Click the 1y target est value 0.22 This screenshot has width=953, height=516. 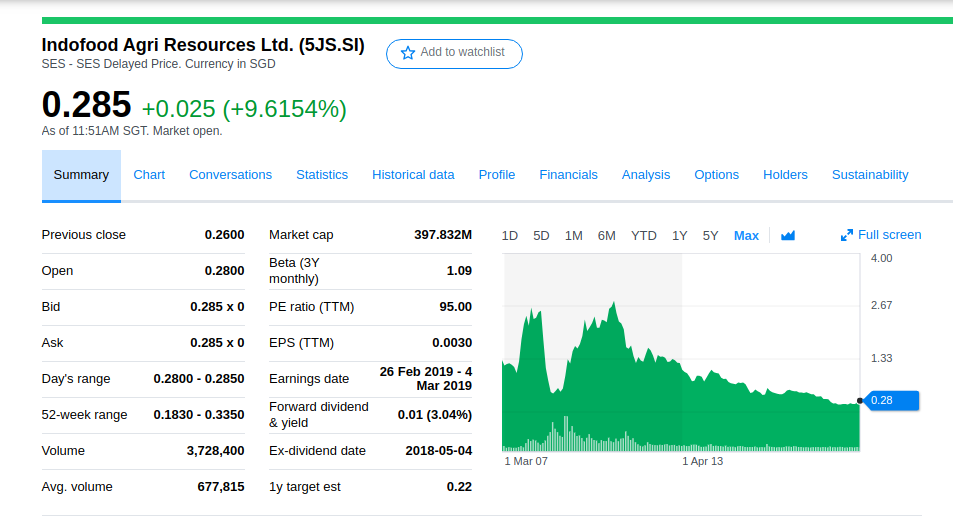(x=459, y=487)
